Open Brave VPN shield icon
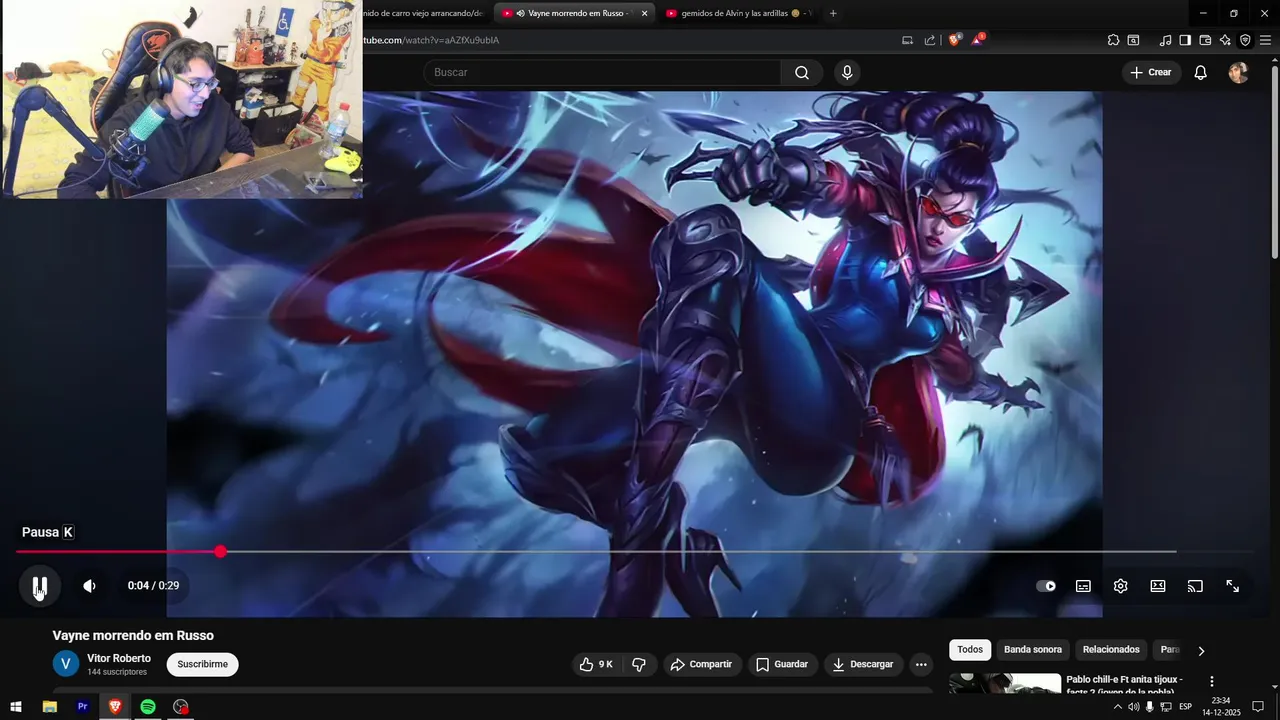Image resolution: width=1280 pixels, height=720 pixels. (1245, 40)
